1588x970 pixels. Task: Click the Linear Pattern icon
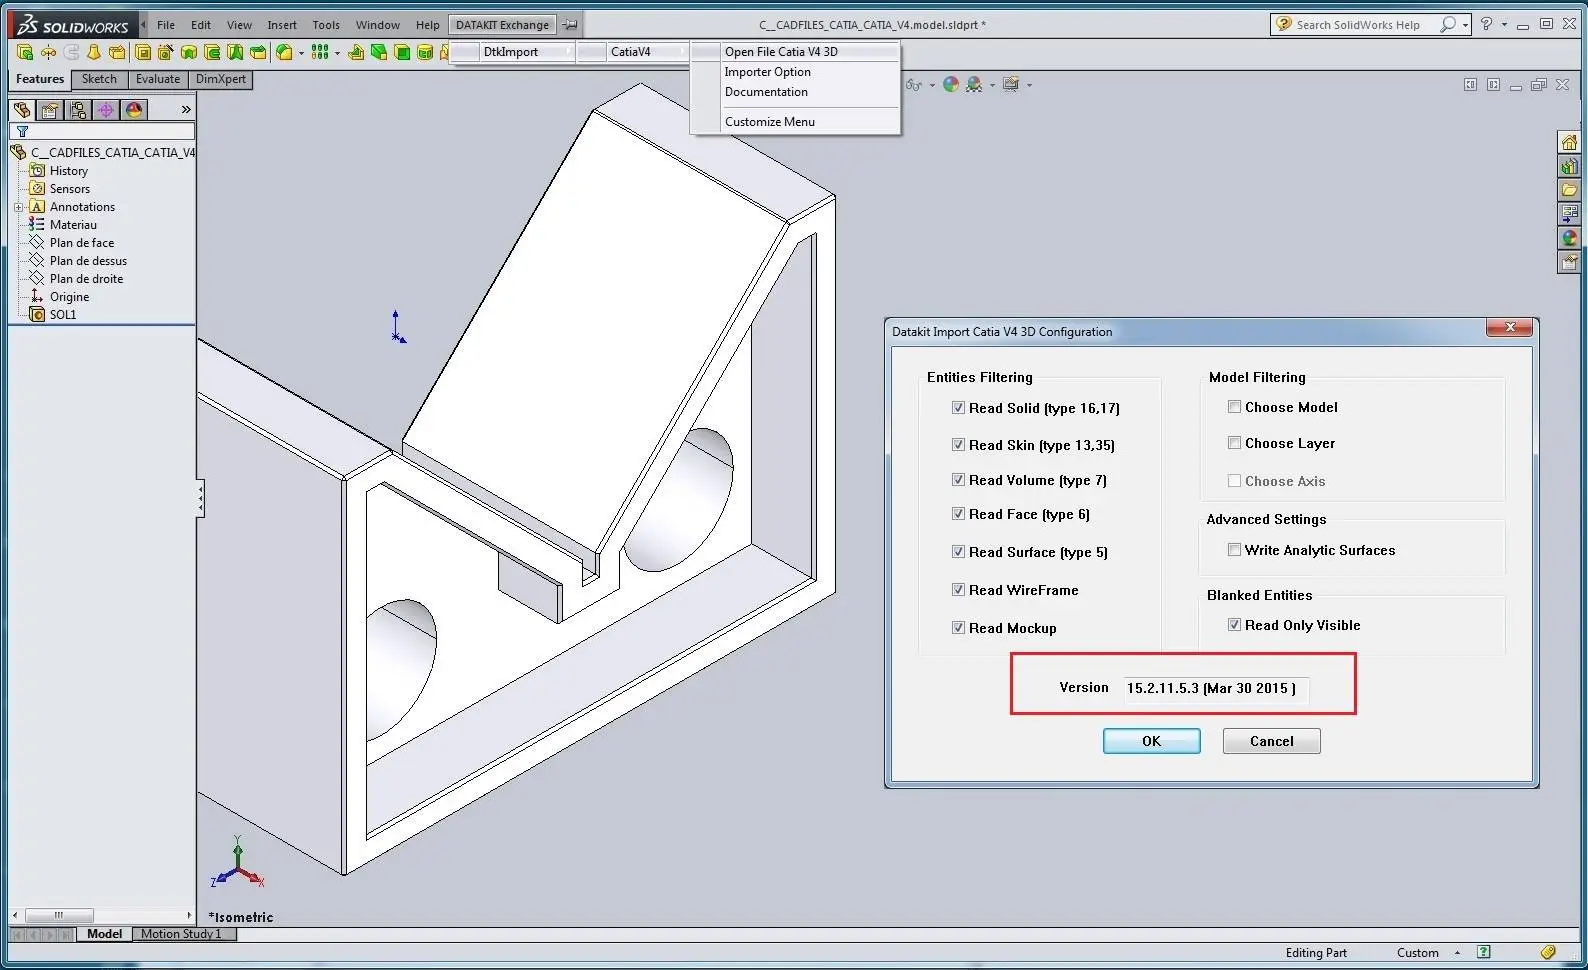point(320,52)
